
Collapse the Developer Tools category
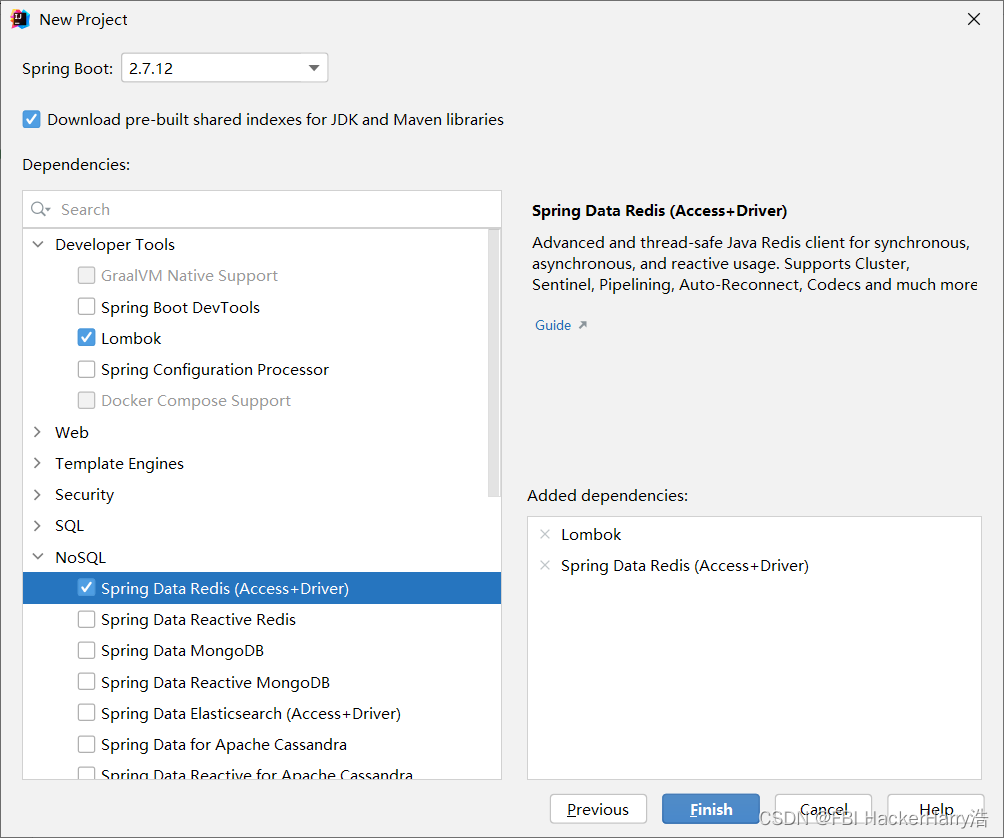click(x=38, y=244)
